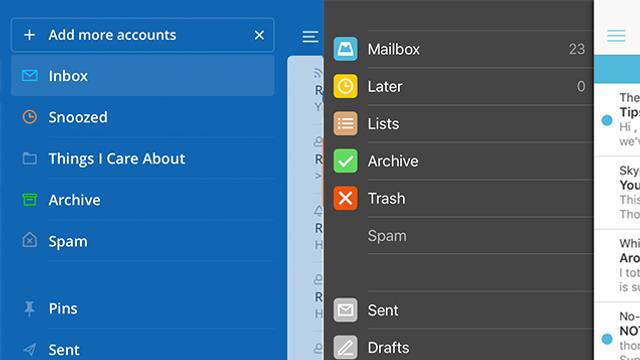Click unread dot beside the Tips message

607,120
